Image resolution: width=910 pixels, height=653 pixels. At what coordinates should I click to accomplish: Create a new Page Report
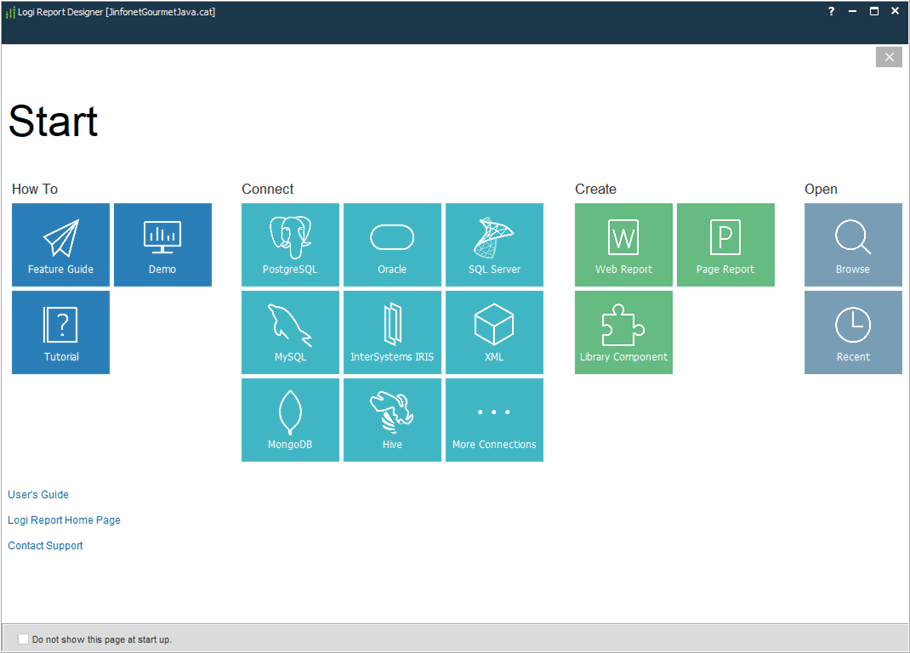click(726, 244)
